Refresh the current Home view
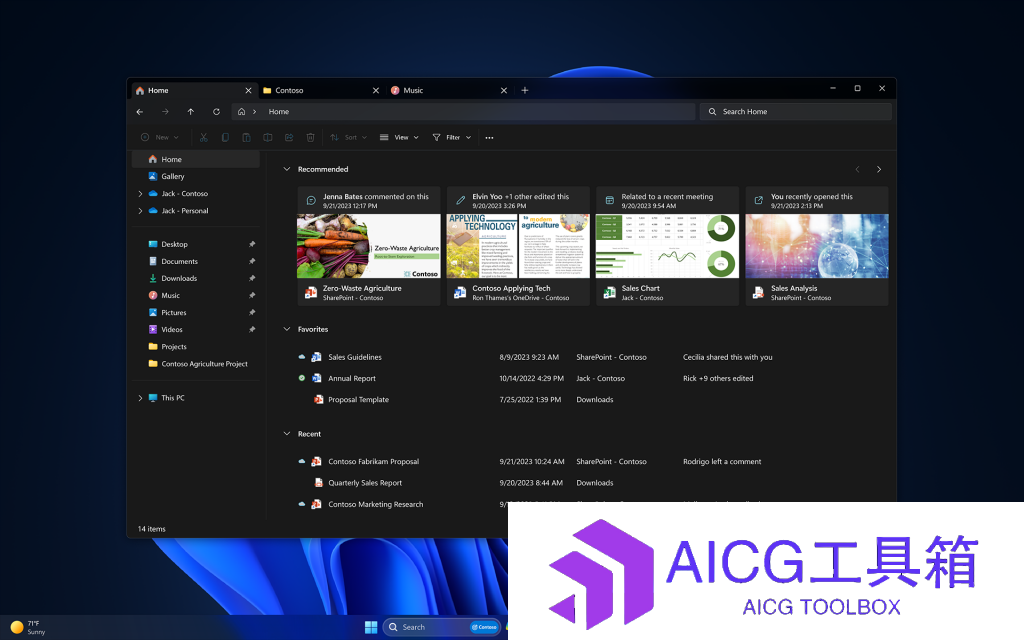1024x640 pixels. tap(216, 112)
